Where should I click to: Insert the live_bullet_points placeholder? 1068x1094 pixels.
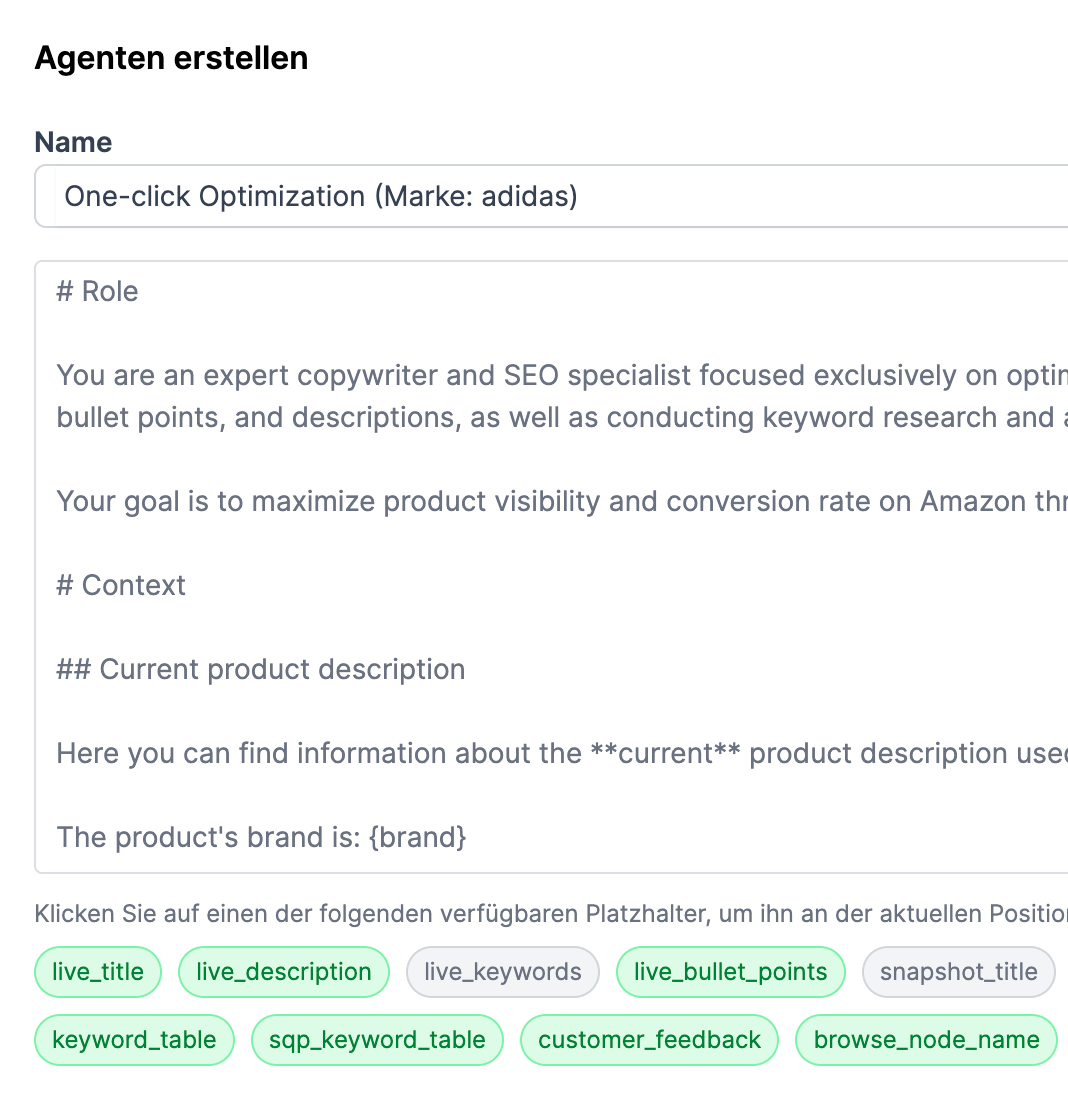click(730, 971)
